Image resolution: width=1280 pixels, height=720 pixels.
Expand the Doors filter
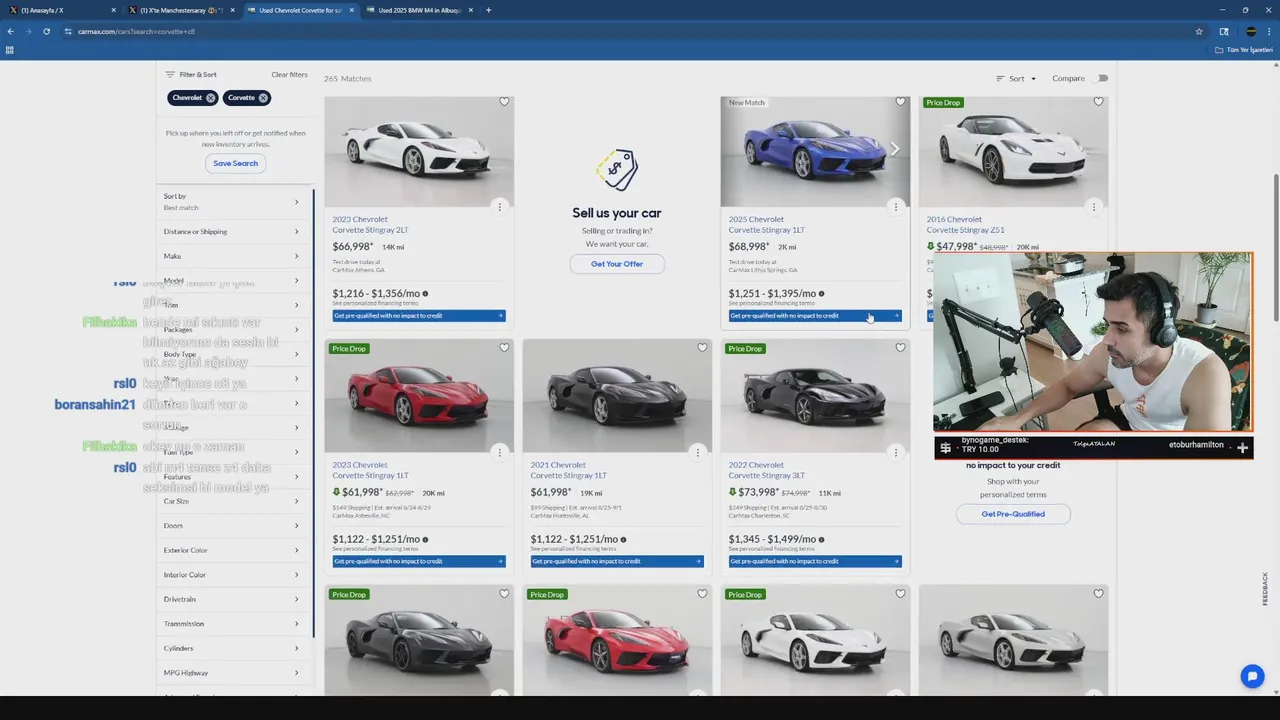click(235, 526)
